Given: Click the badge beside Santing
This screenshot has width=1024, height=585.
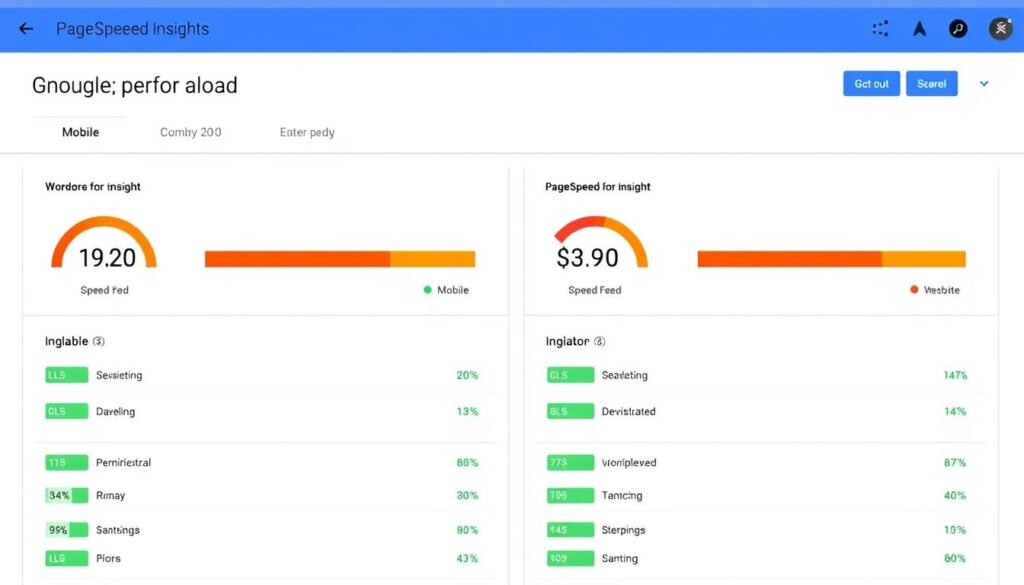Looking at the screenshot, I should pyautogui.click(x=571, y=558).
